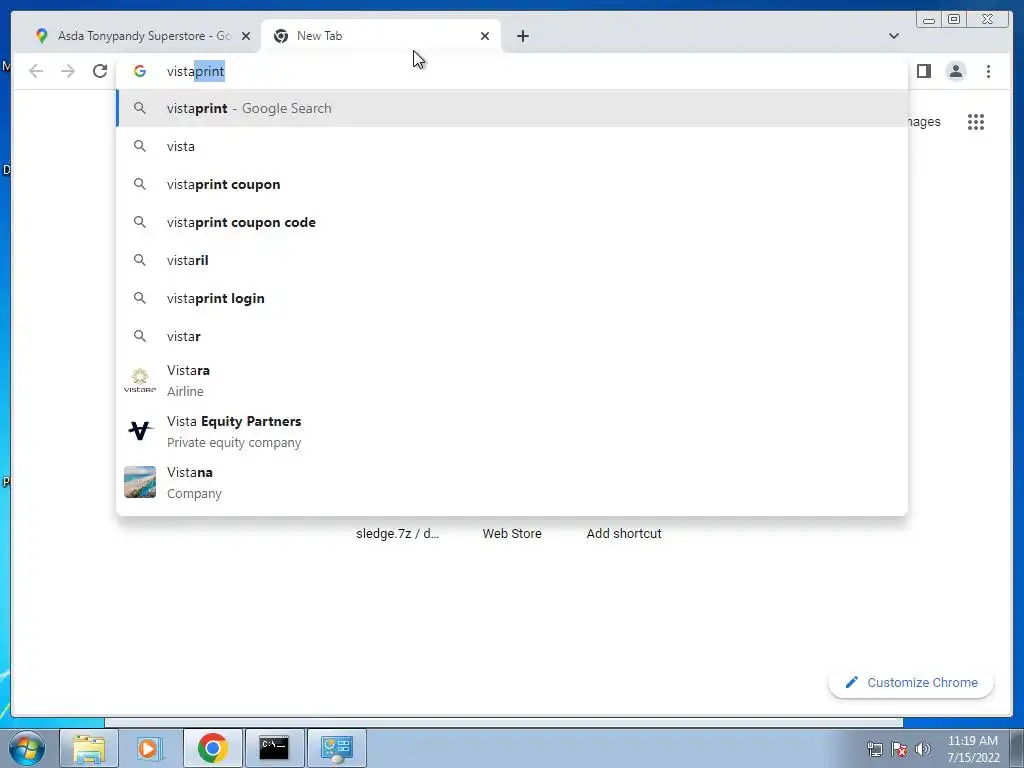This screenshot has width=1024, height=768.
Task: Open Windows Media Player from taskbar
Action: point(150,748)
